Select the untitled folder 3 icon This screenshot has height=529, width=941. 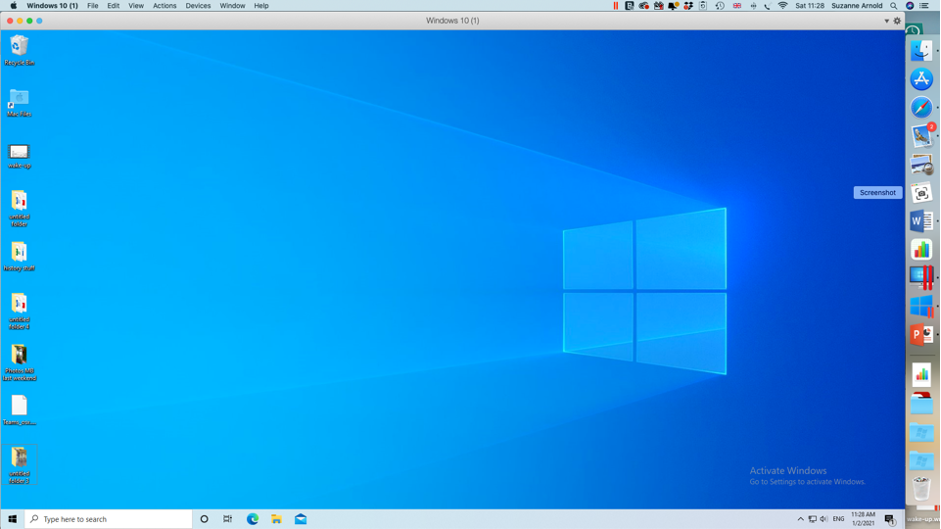pyautogui.click(x=19, y=465)
